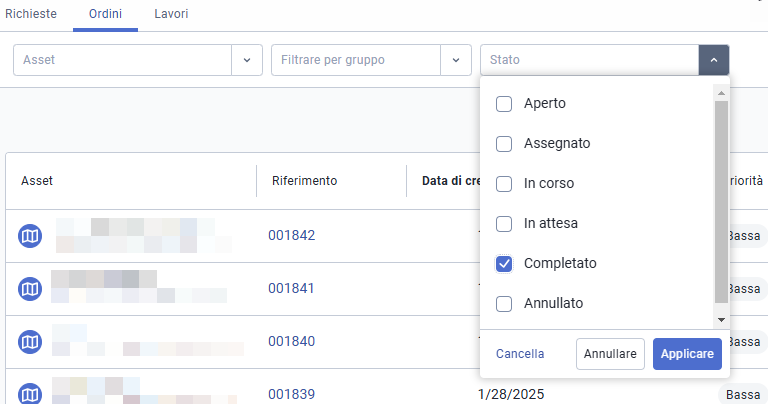Switch to the Richieste tab
This screenshot has width=768, height=404.
coord(31,14)
